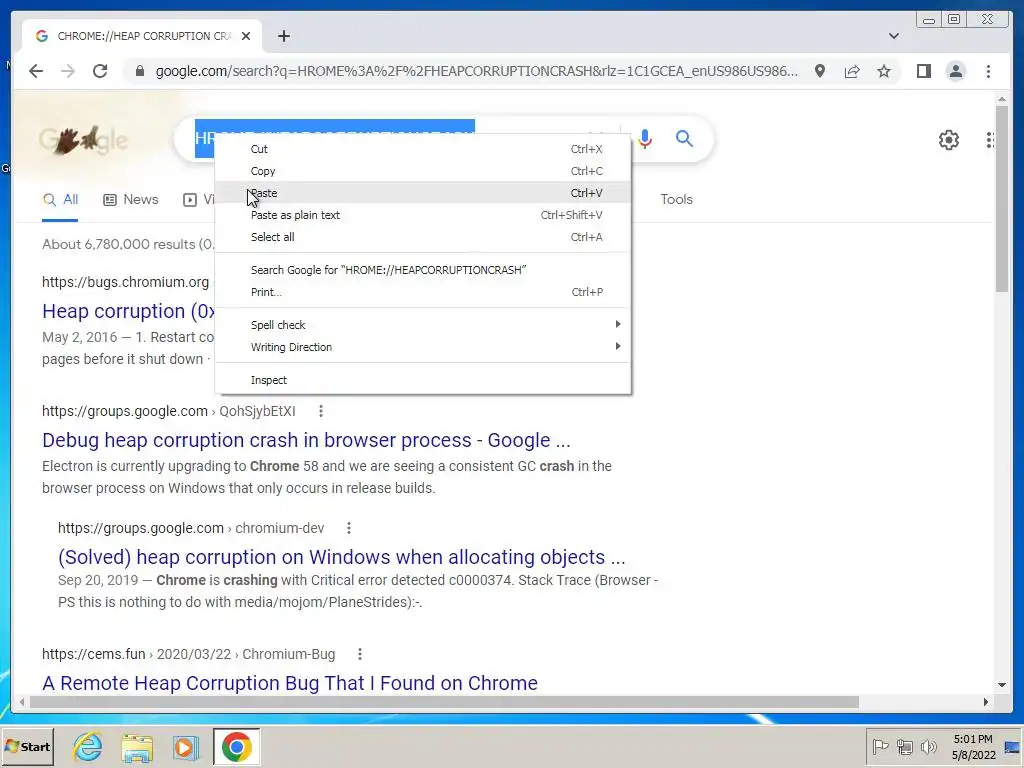Choose Select all from context menu
1024x768 pixels.
point(423,237)
